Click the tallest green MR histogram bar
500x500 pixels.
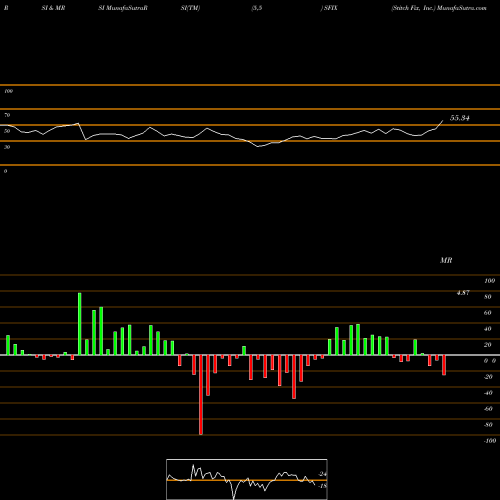click(80, 324)
